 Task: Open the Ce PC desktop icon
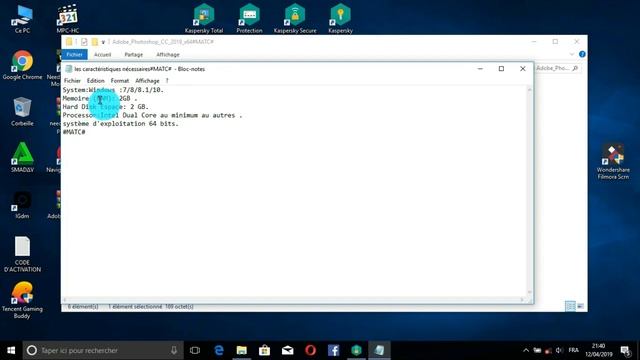22,20
